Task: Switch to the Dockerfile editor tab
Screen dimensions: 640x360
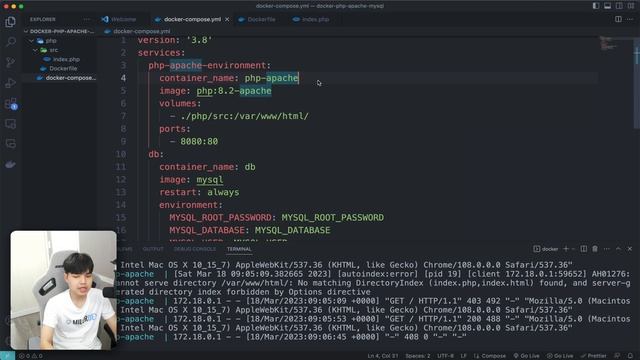Action: click(257, 19)
